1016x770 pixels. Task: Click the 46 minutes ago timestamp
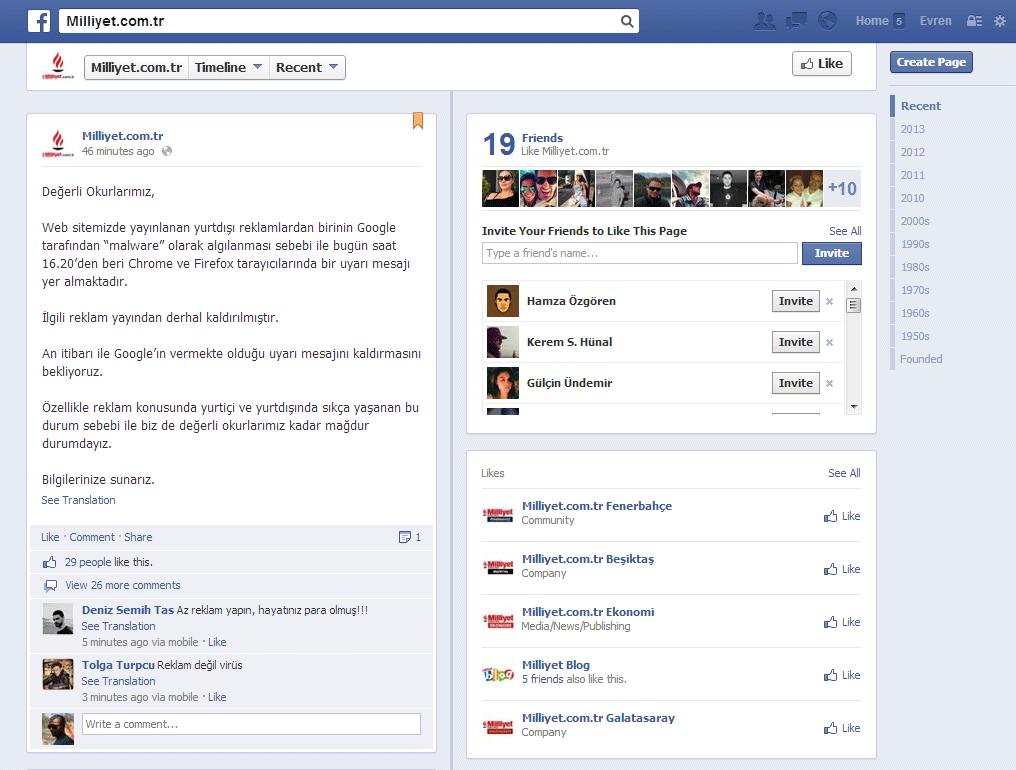click(118, 151)
